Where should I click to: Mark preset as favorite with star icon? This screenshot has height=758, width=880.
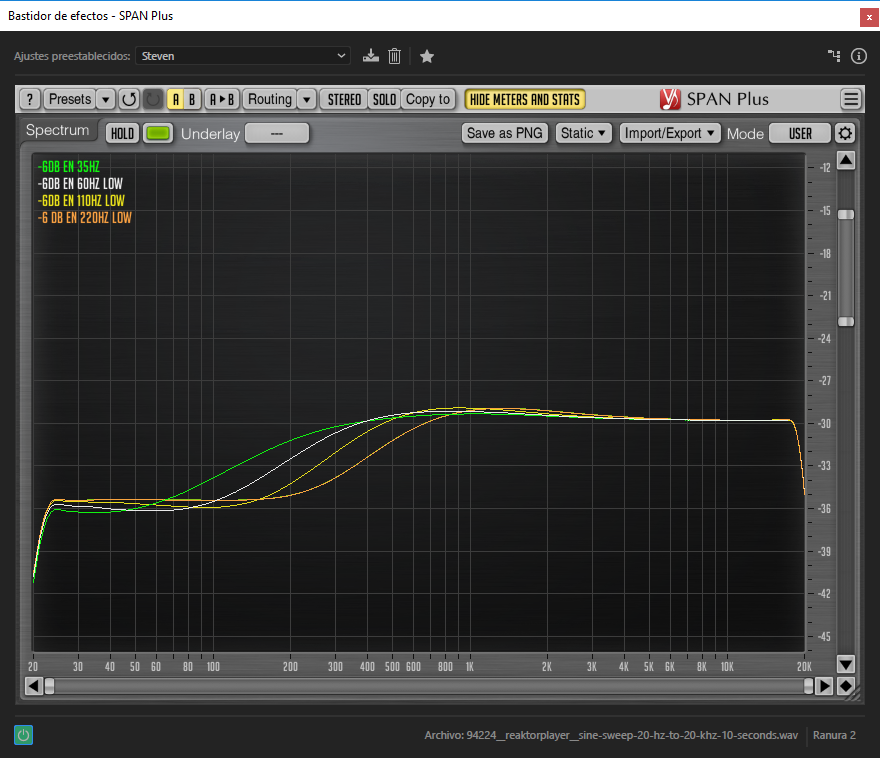[427, 56]
